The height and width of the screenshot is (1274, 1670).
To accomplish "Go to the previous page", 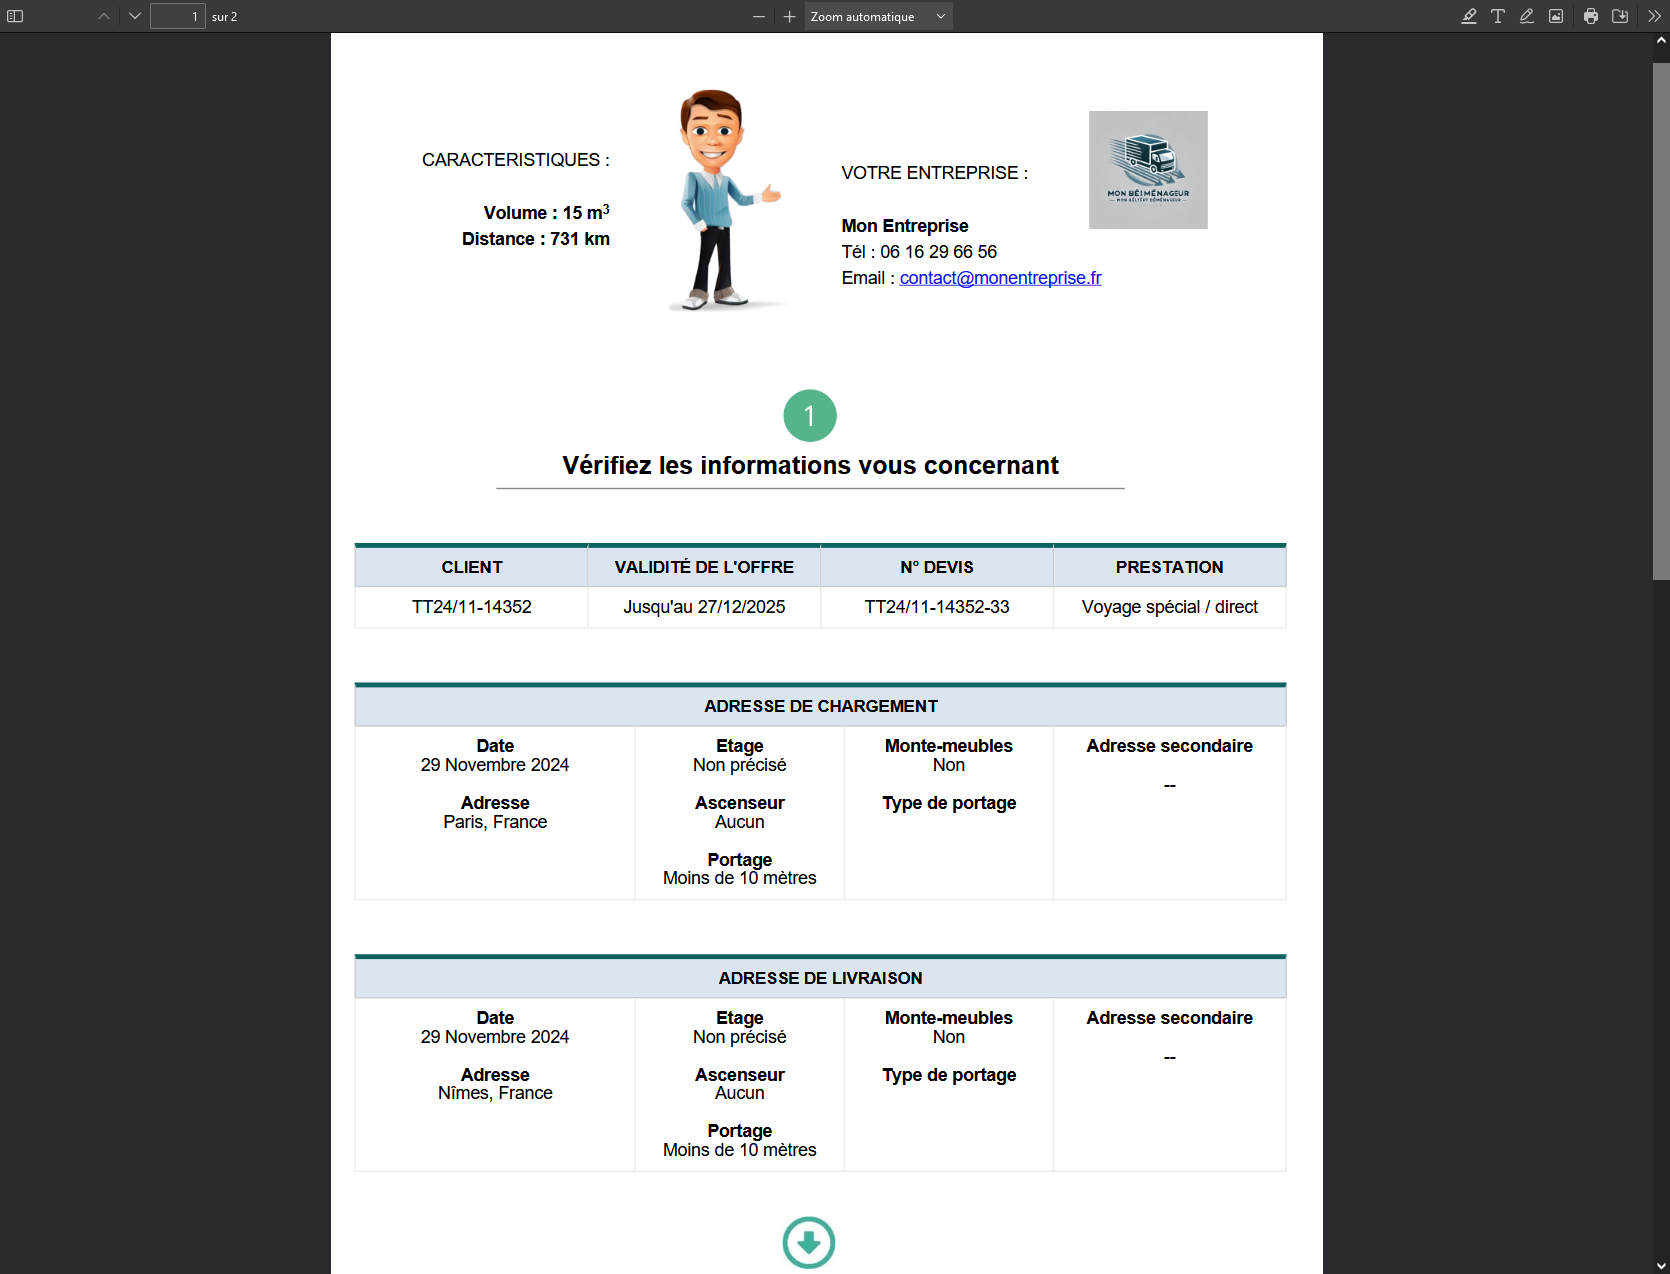I will coord(103,16).
